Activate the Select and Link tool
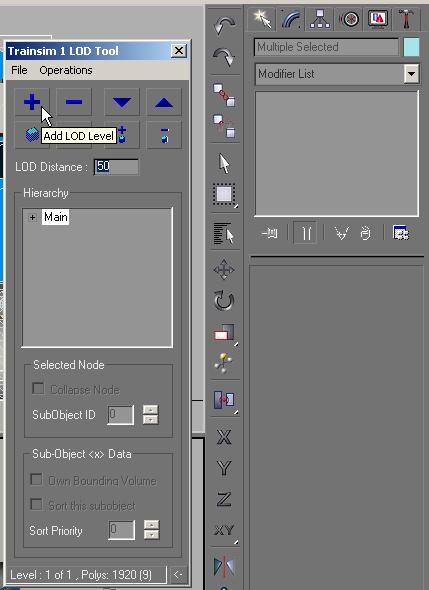Viewport: 429px width, 590px height. (224, 95)
